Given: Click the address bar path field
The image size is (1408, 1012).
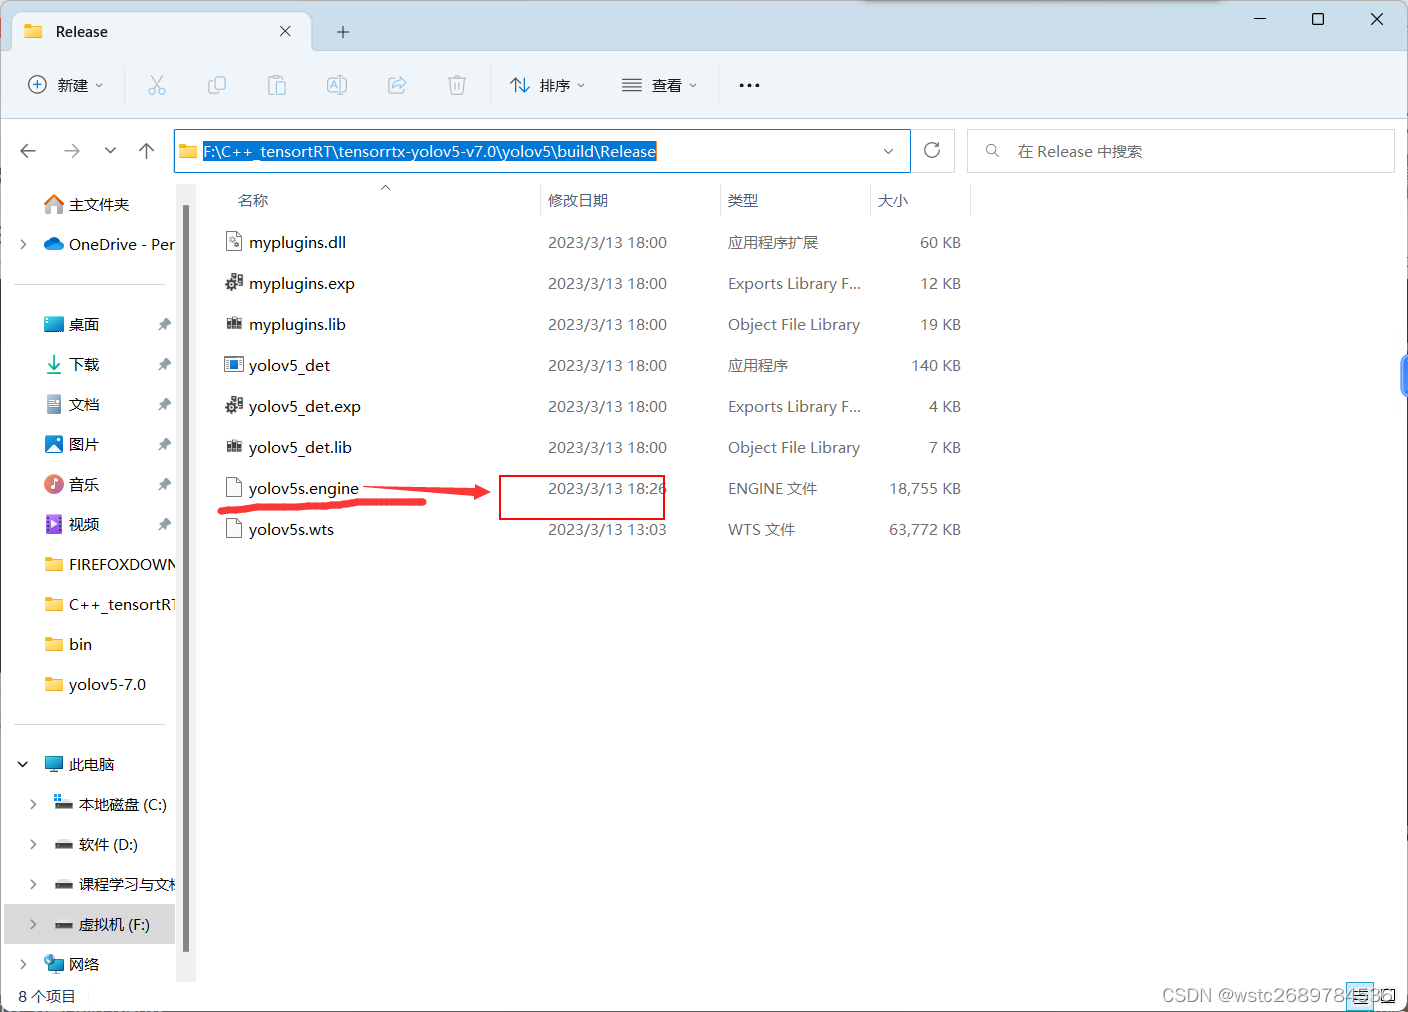Looking at the screenshot, I should [x=542, y=151].
